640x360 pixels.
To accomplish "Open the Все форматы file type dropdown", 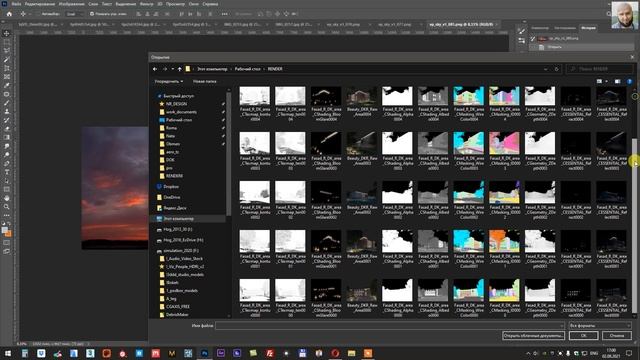I will coord(600,325).
